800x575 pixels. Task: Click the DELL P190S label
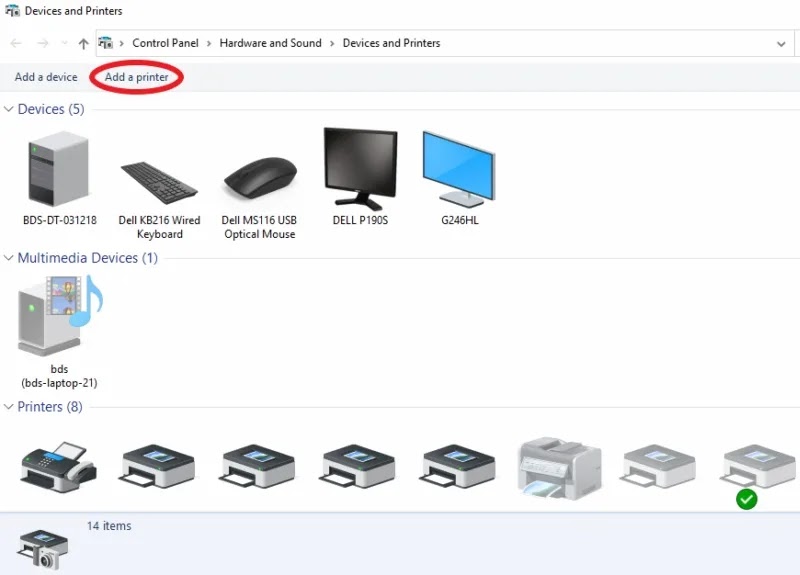coord(360,220)
